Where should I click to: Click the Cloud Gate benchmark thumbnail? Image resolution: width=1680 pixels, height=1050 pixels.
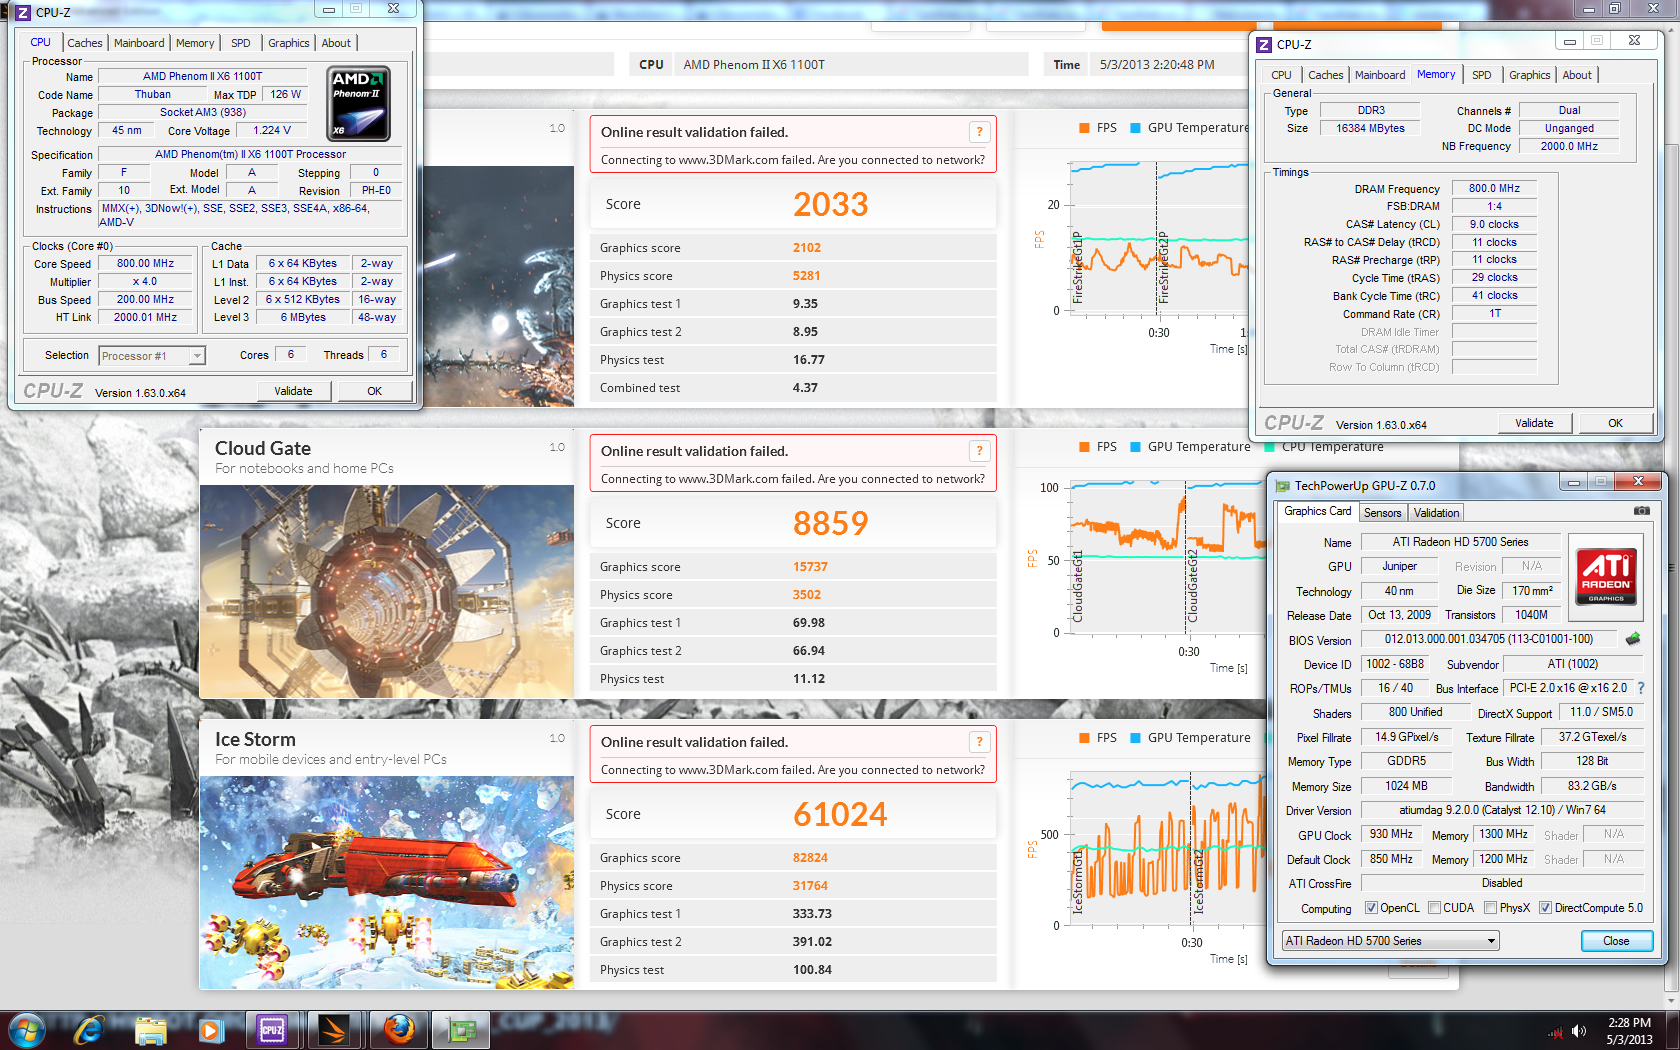(387, 592)
